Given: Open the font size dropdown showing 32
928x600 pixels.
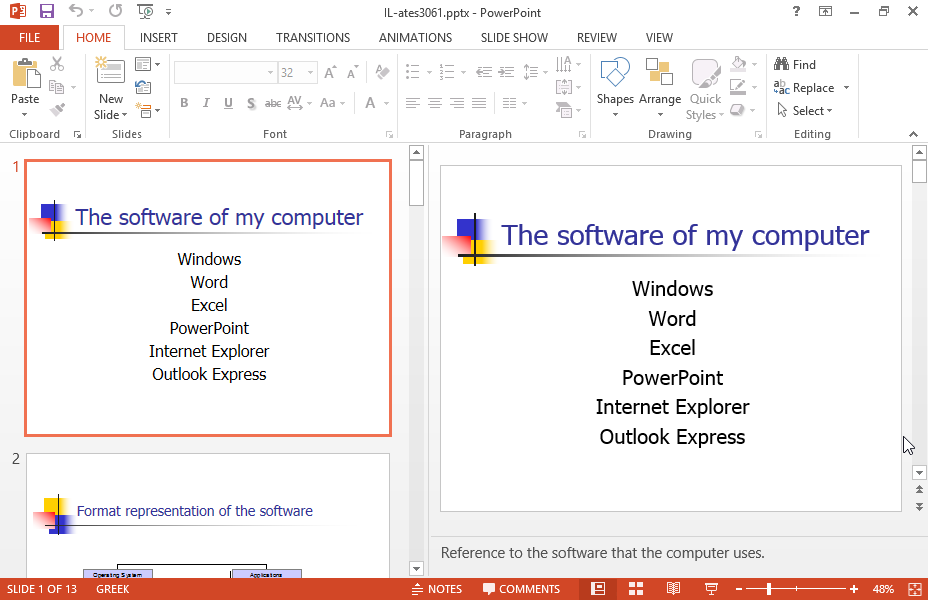Looking at the screenshot, I should (310, 73).
